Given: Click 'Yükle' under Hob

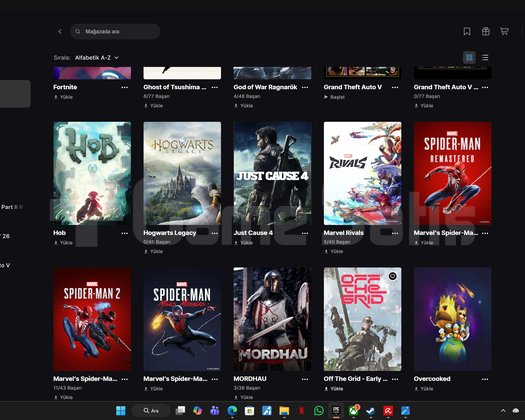Looking at the screenshot, I should coord(63,243).
